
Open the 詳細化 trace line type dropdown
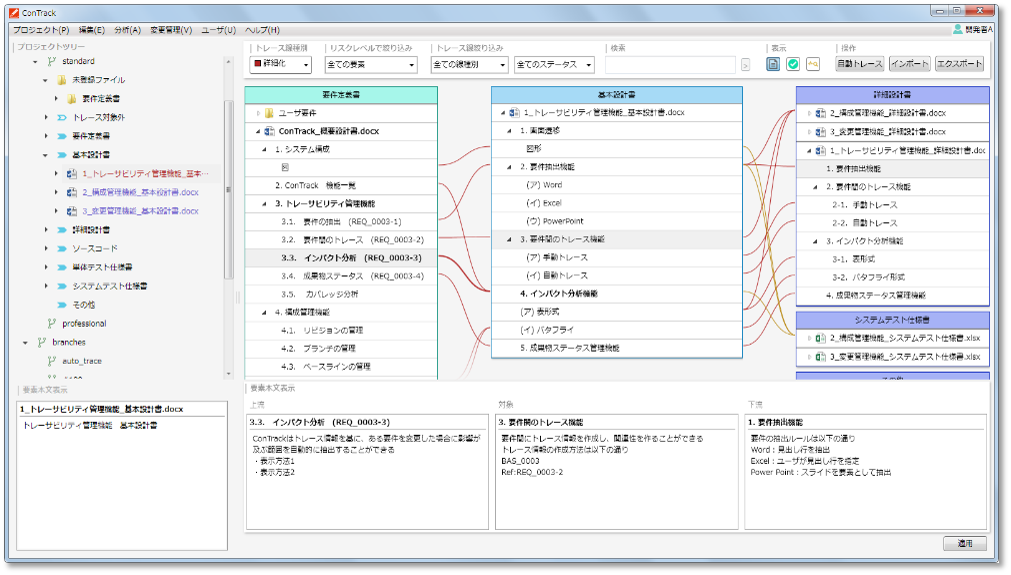281,64
